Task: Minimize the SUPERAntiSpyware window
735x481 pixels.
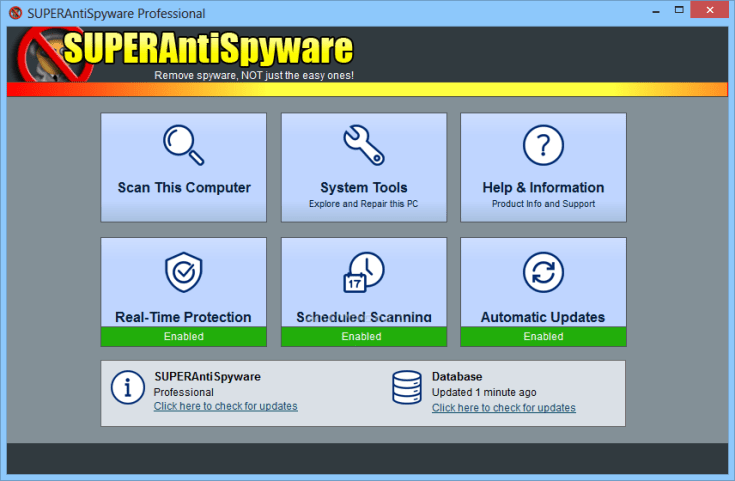Action: [656, 10]
